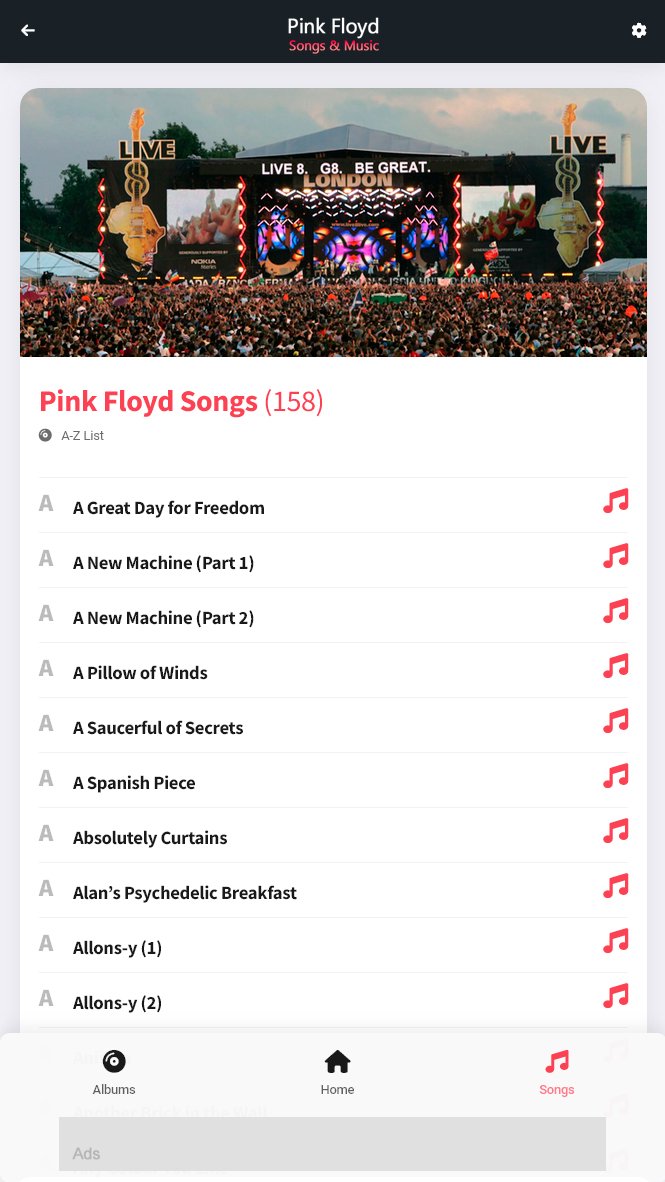Open Alan's Psychedelic Breakfast song

click(184, 893)
